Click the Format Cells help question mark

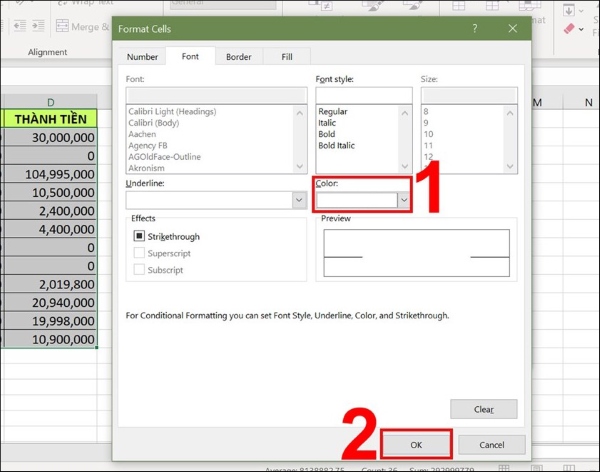(474, 29)
